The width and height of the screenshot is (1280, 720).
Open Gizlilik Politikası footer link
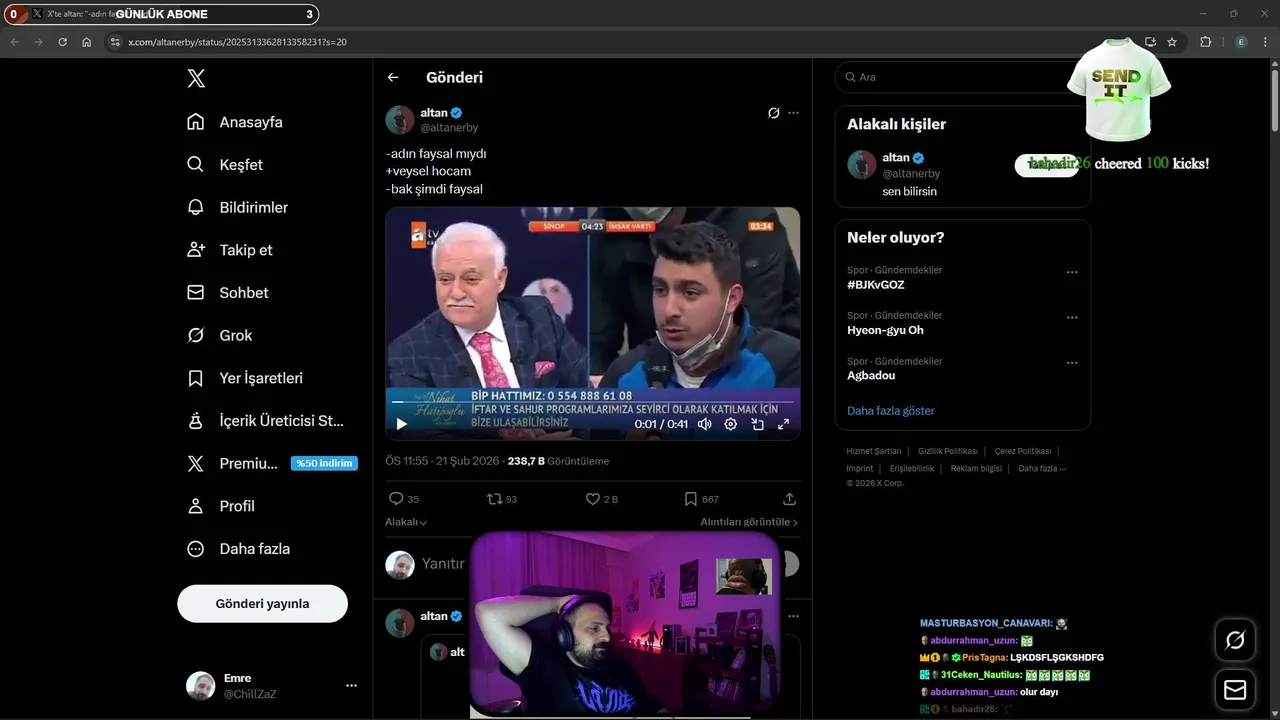pos(948,451)
